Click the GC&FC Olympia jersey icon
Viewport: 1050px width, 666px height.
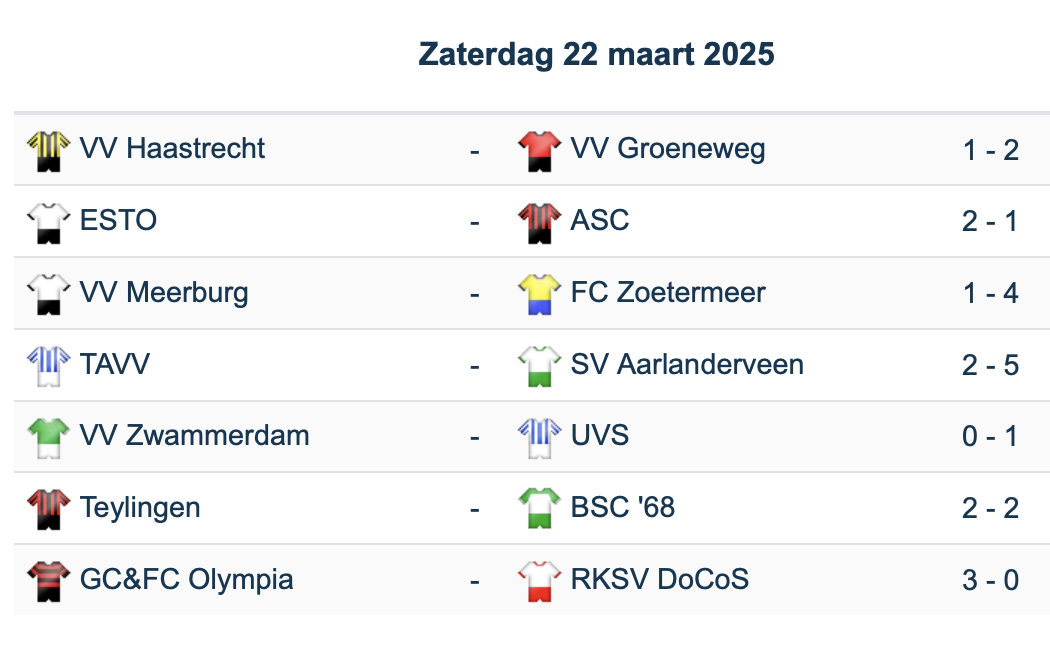tap(47, 581)
